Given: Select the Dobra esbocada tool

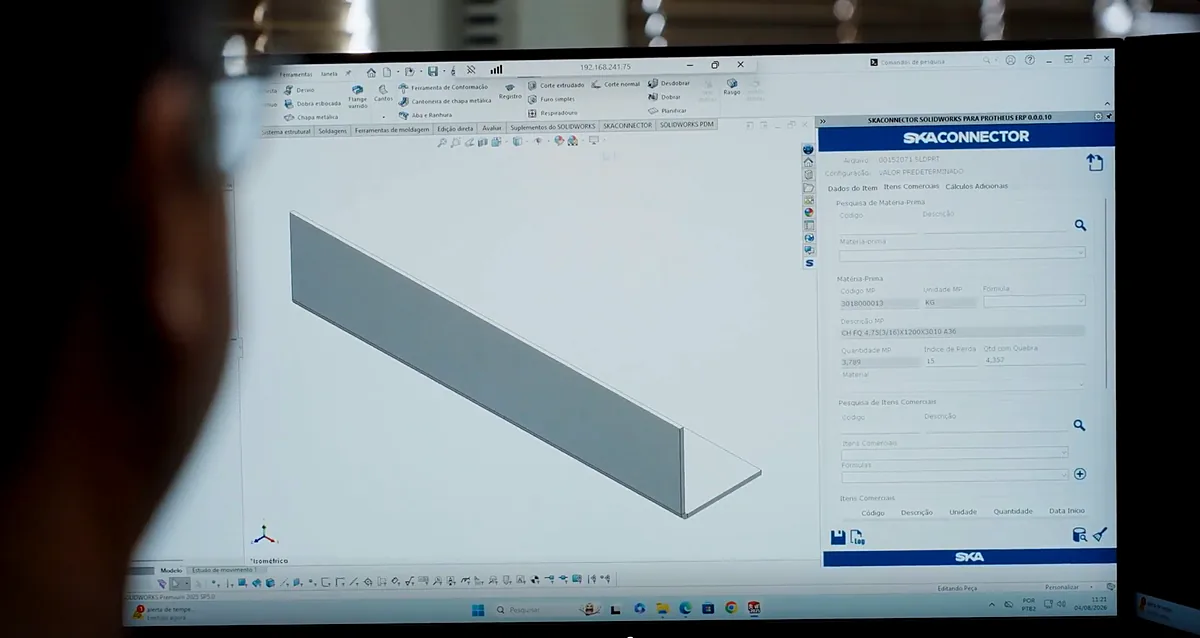Looking at the screenshot, I should (311, 103).
